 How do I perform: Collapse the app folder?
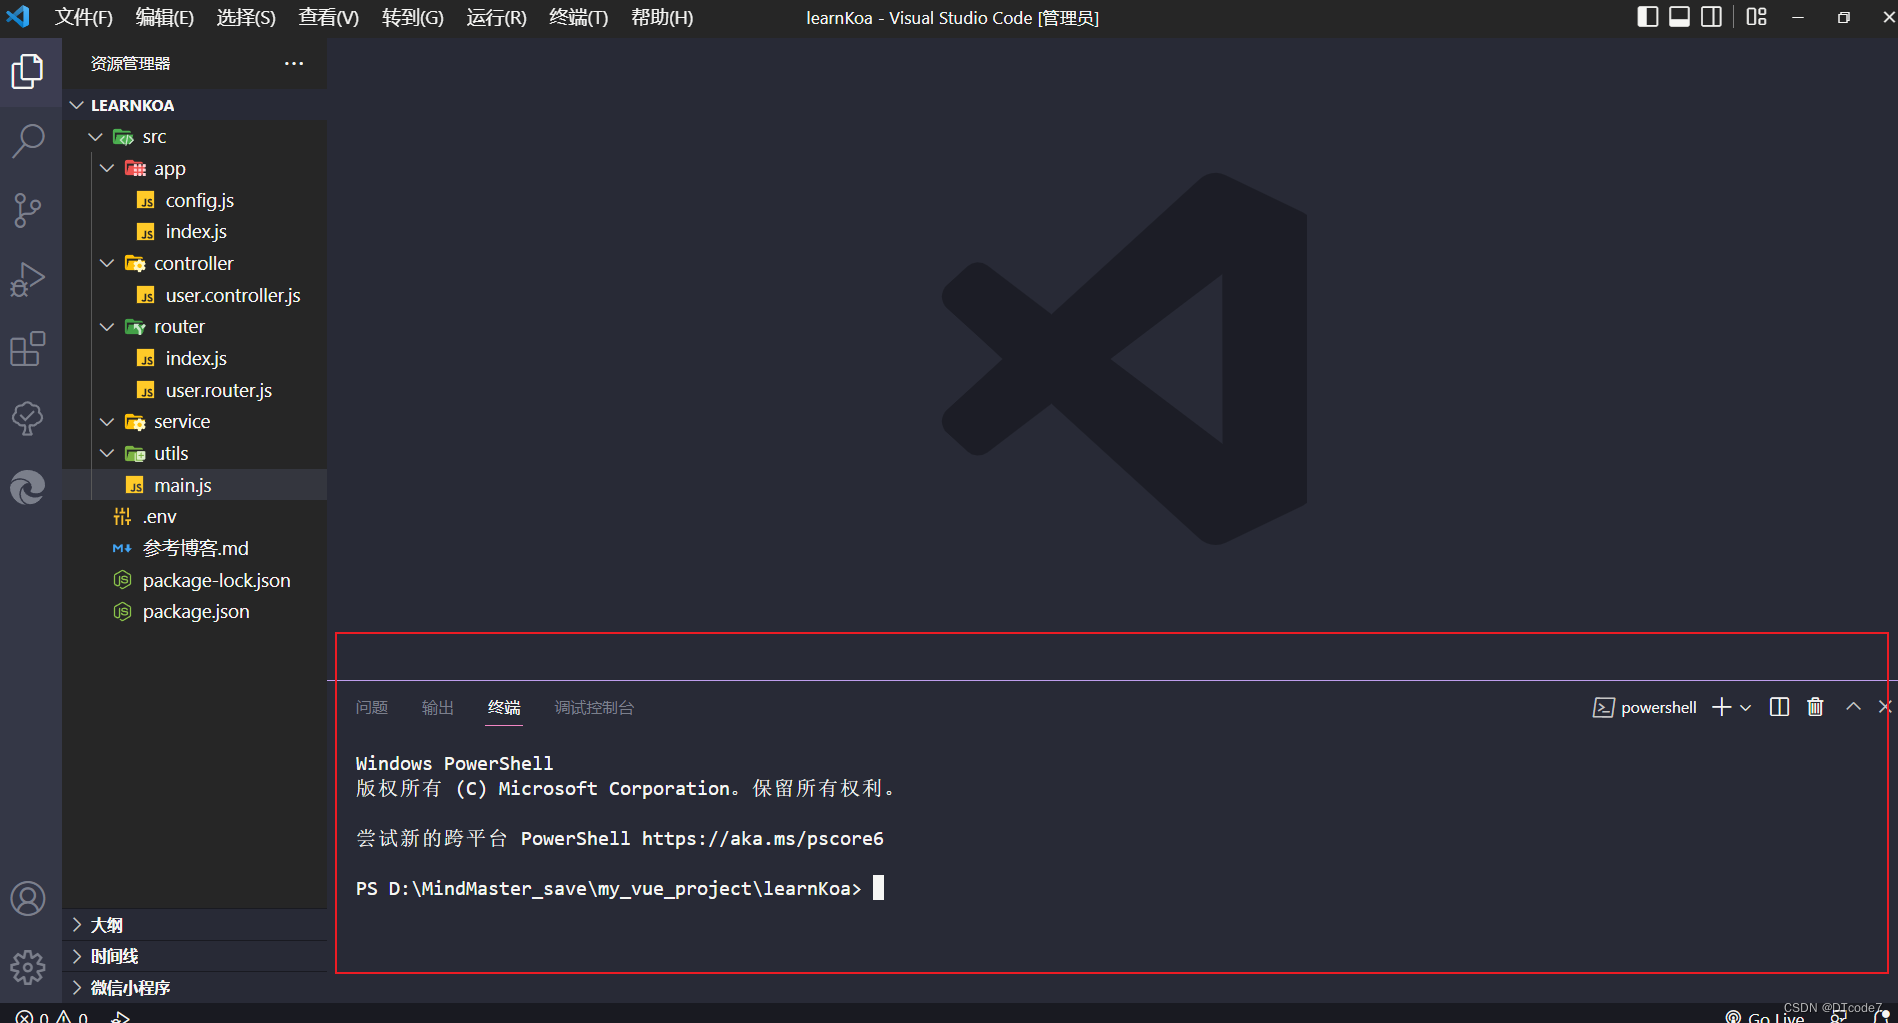(x=194, y=168)
